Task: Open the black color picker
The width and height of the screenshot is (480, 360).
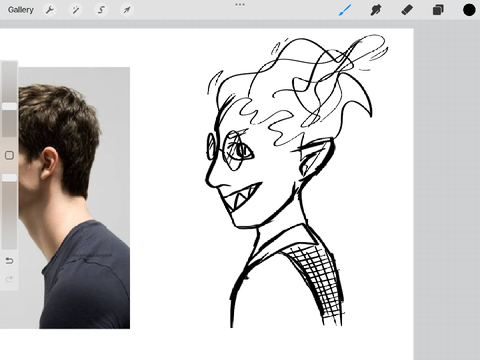Action: [x=469, y=10]
